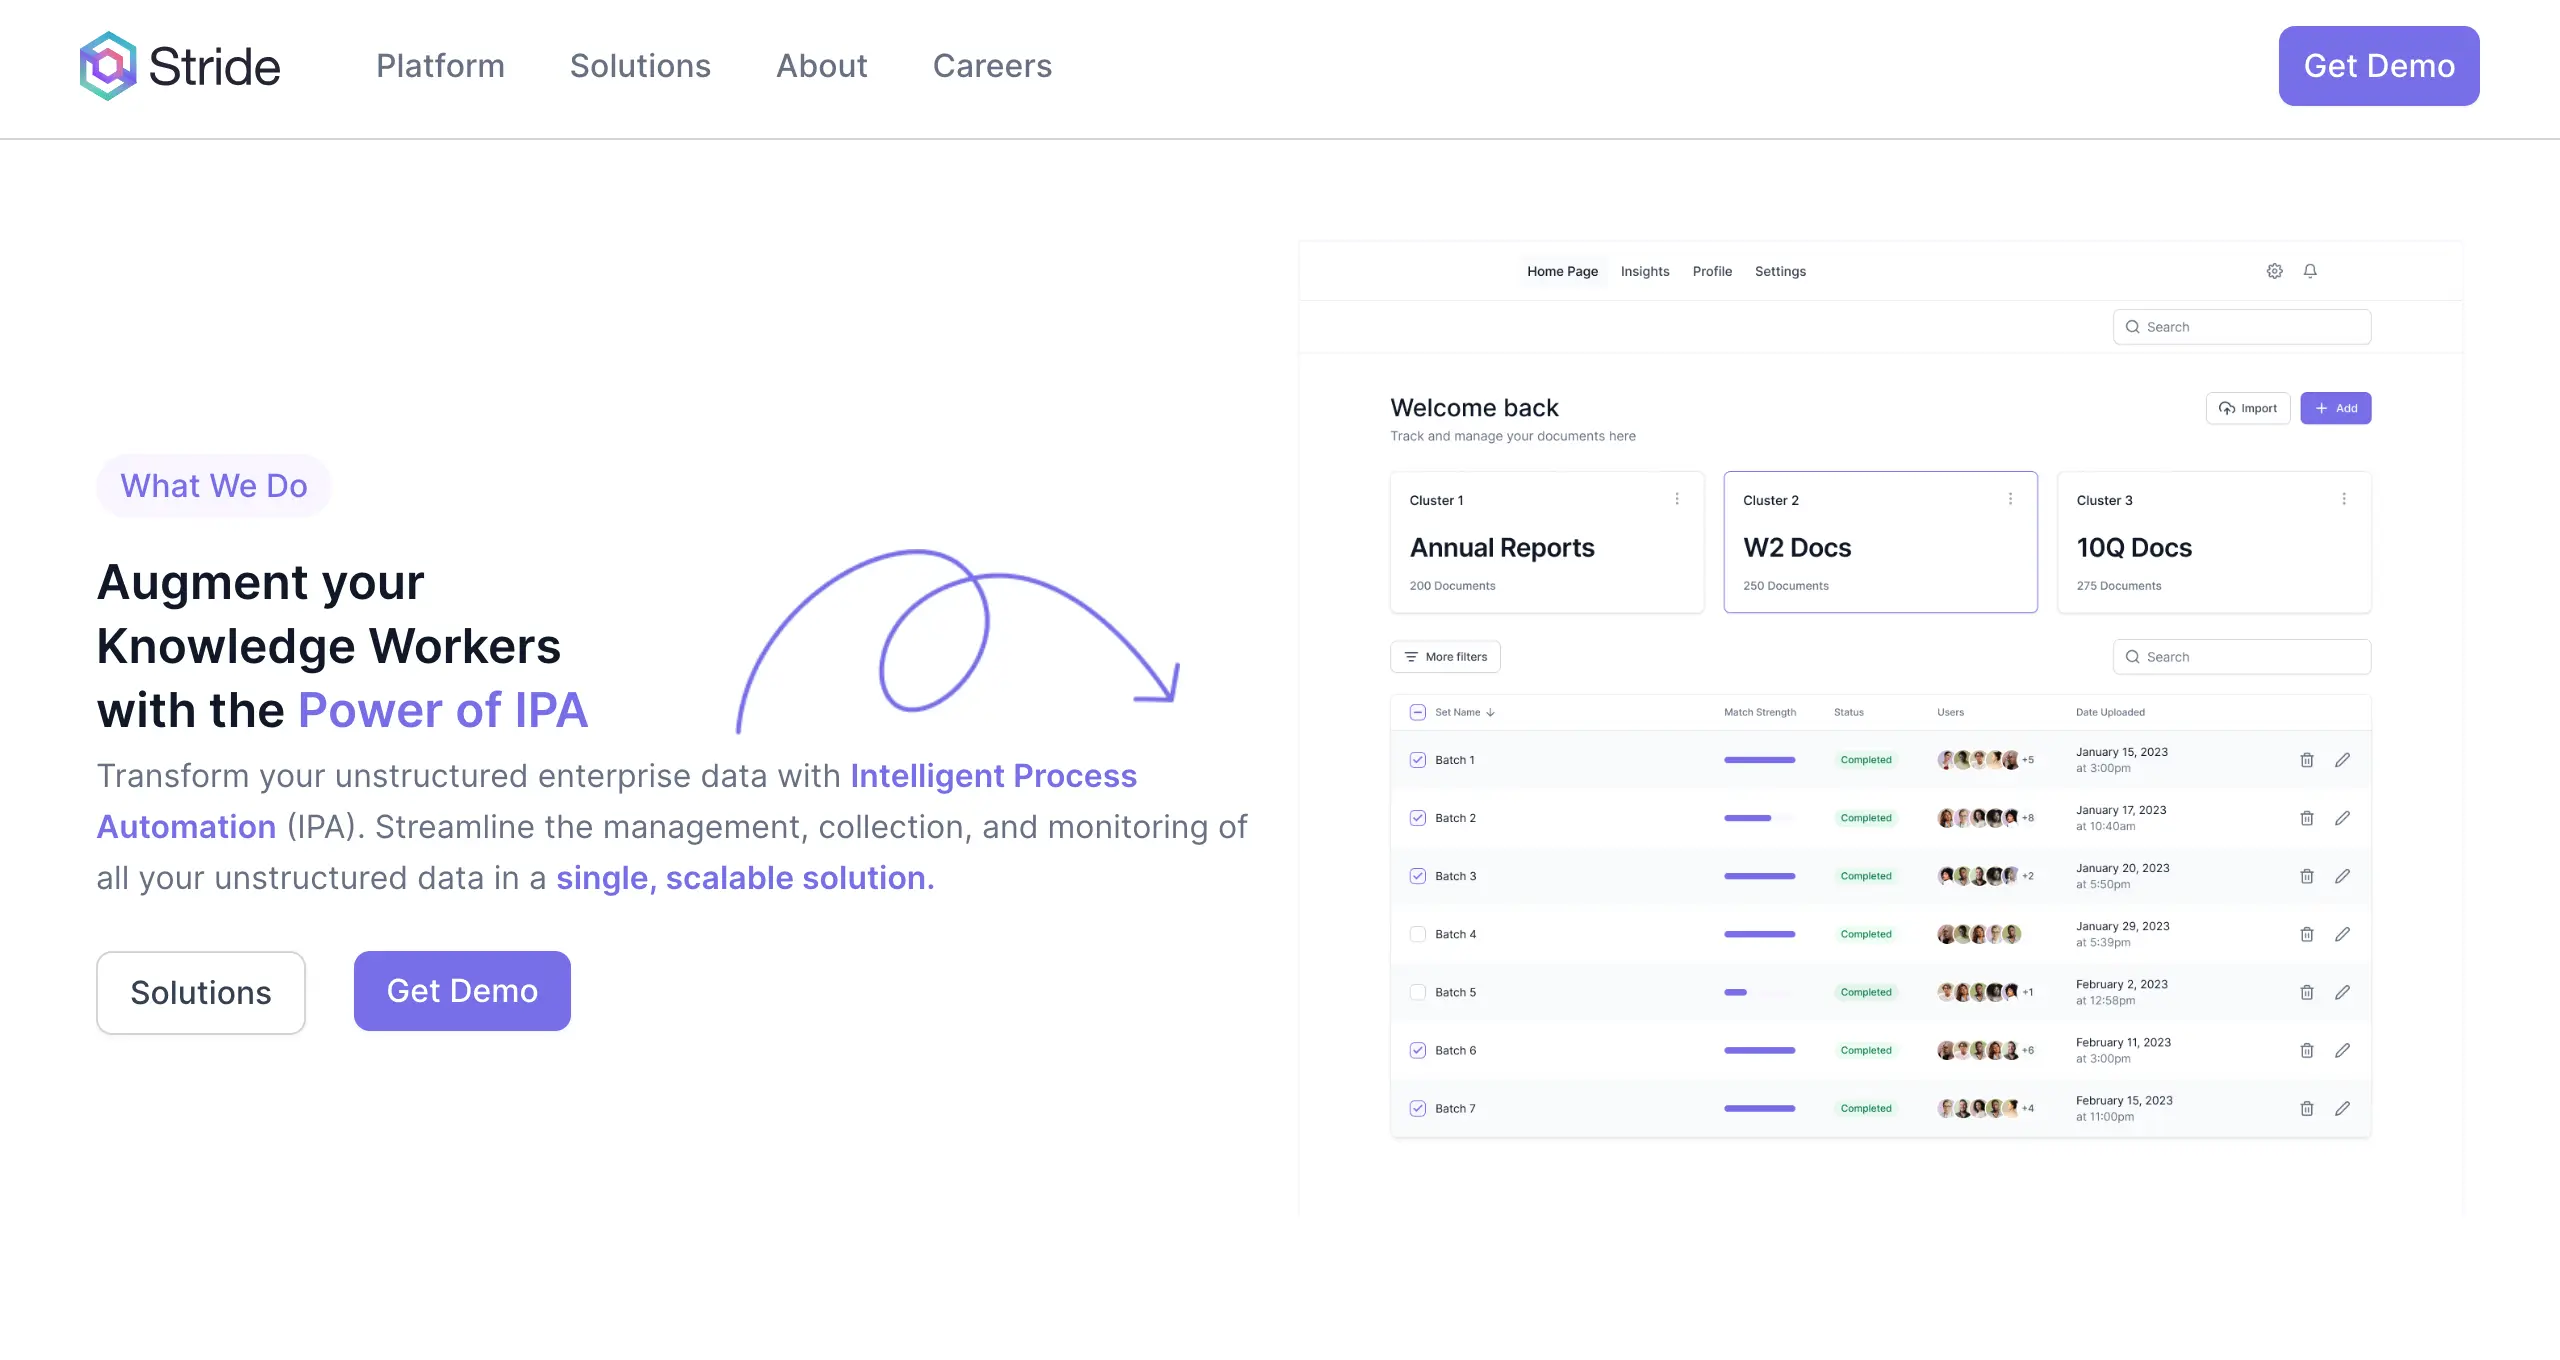Delete Batch 7 using trash icon
This screenshot has width=2560, height=1360.
pyautogui.click(x=2307, y=1108)
